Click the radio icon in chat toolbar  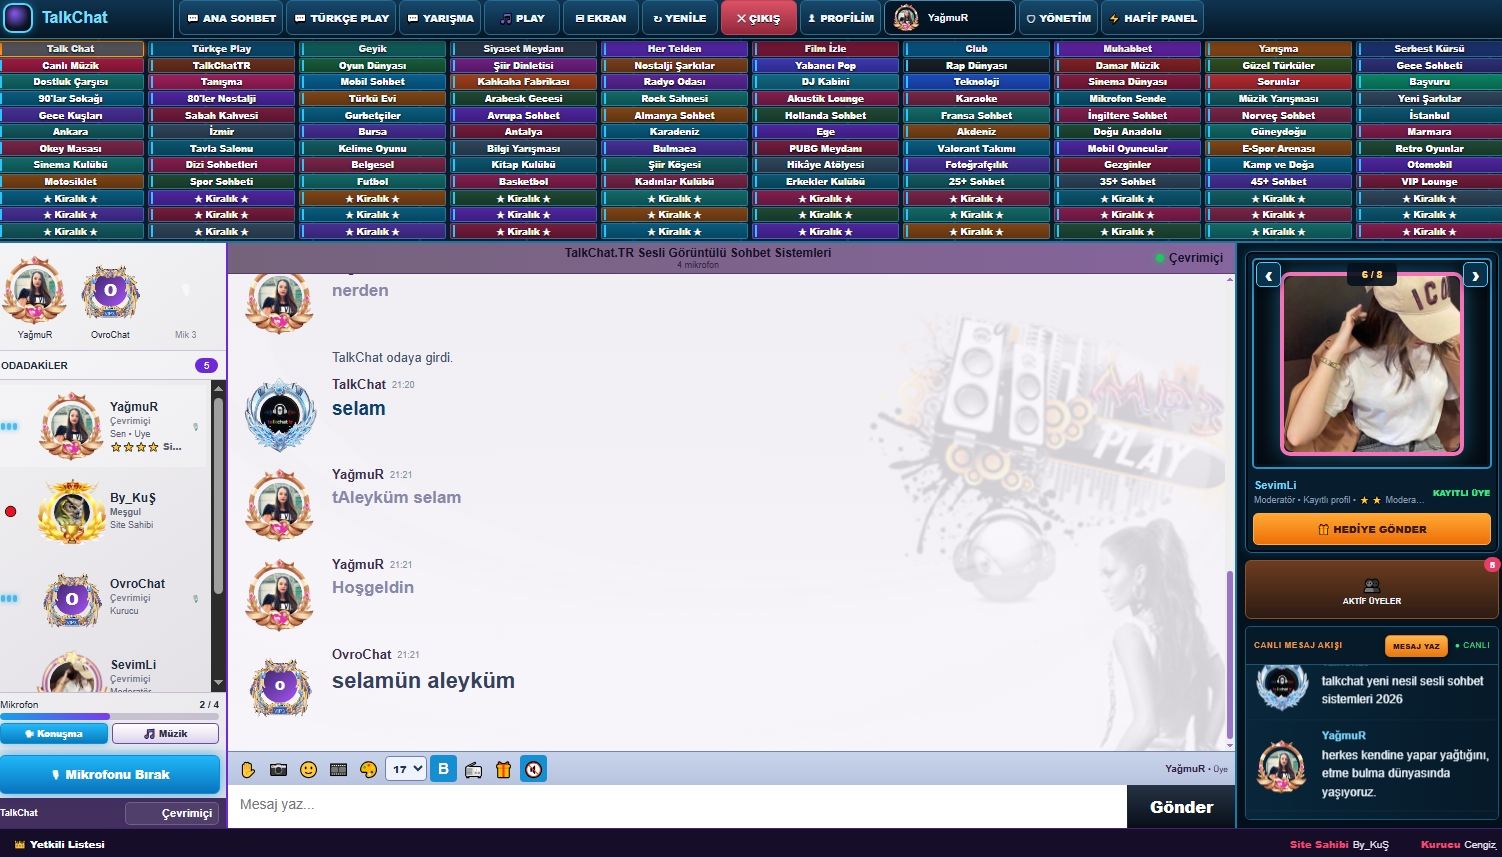click(x=474, y=769)
